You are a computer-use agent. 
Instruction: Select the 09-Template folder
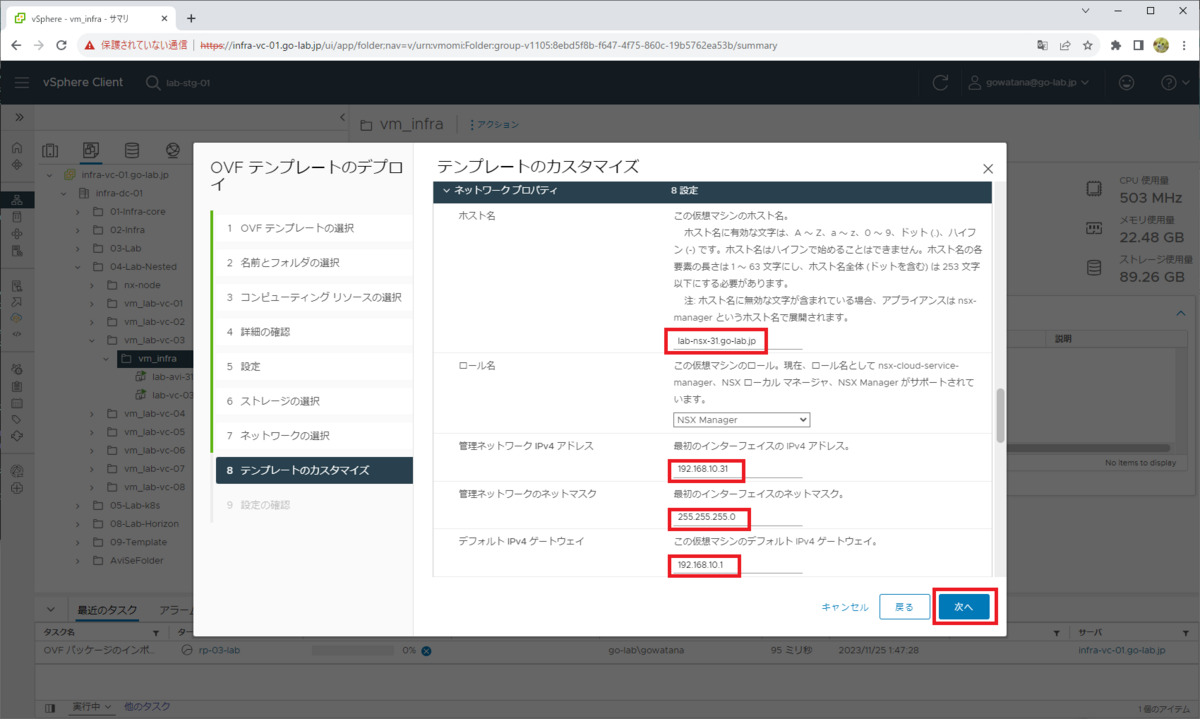coord(138,542)
